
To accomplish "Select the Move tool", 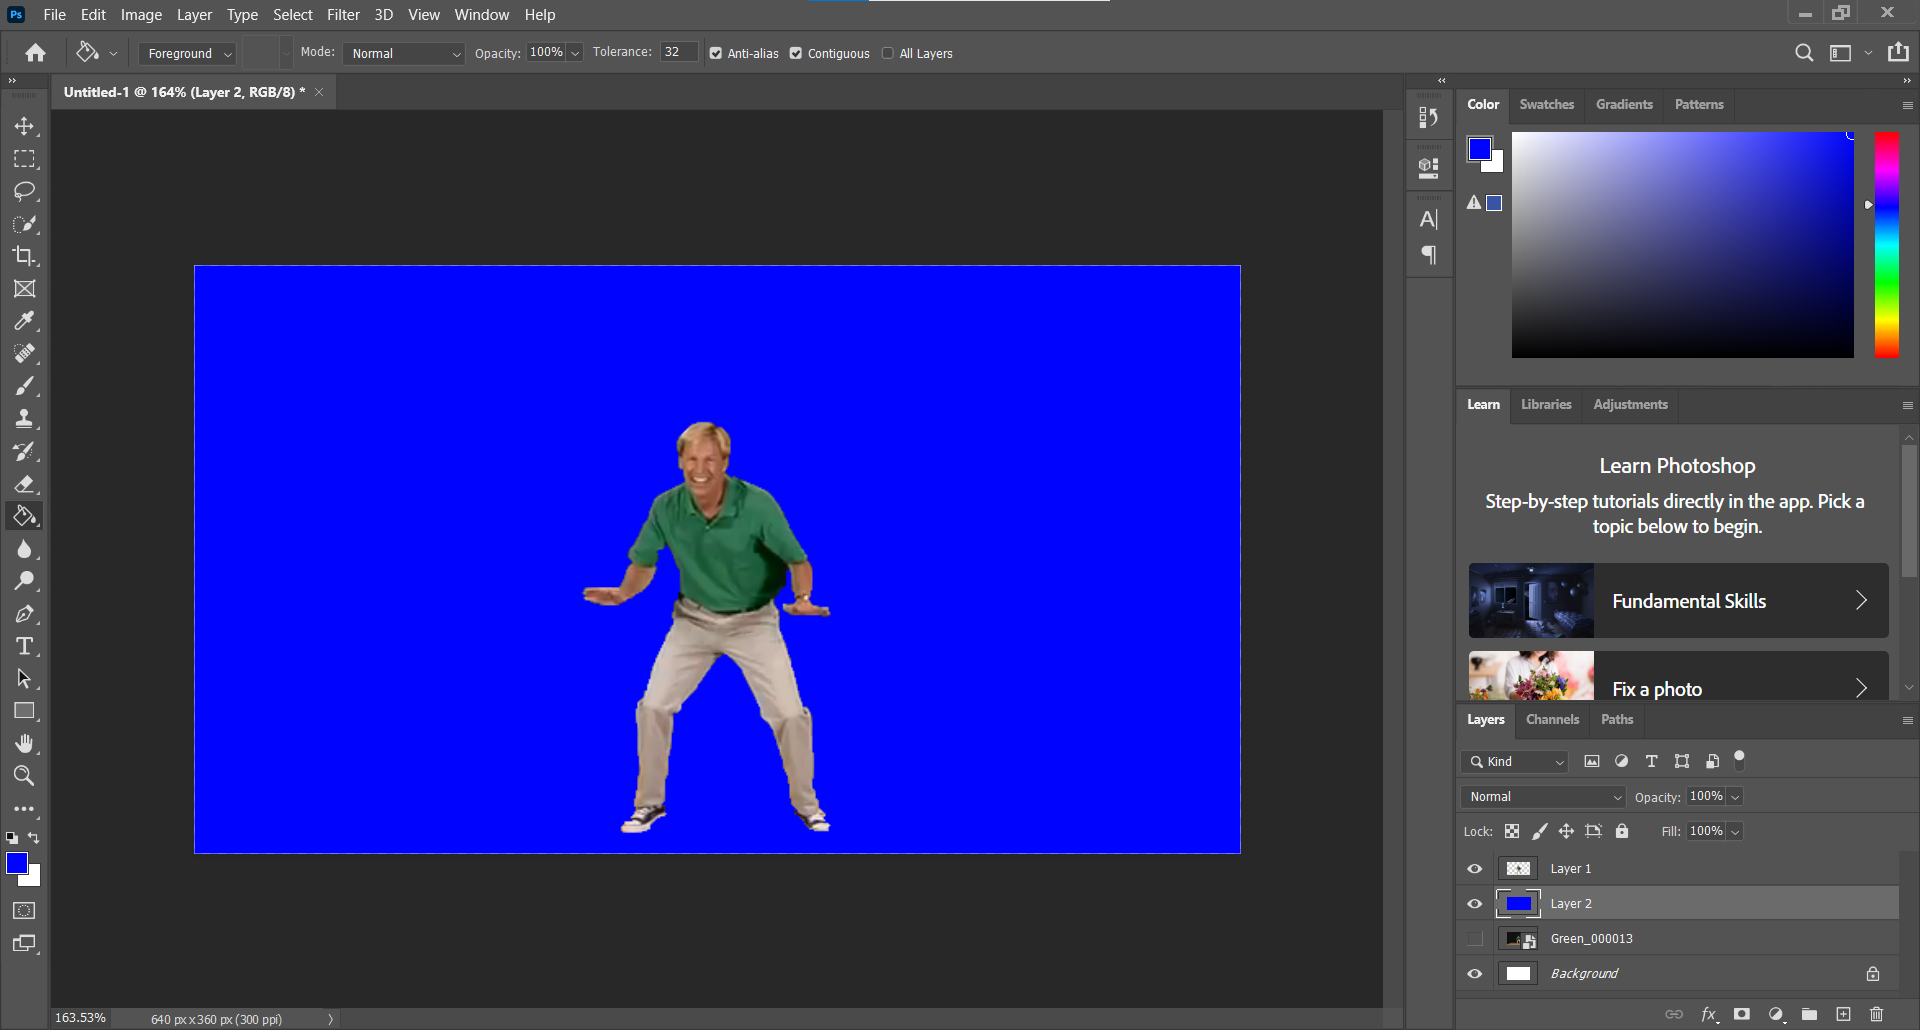I will pyautogui.click(x=24, y=126).
